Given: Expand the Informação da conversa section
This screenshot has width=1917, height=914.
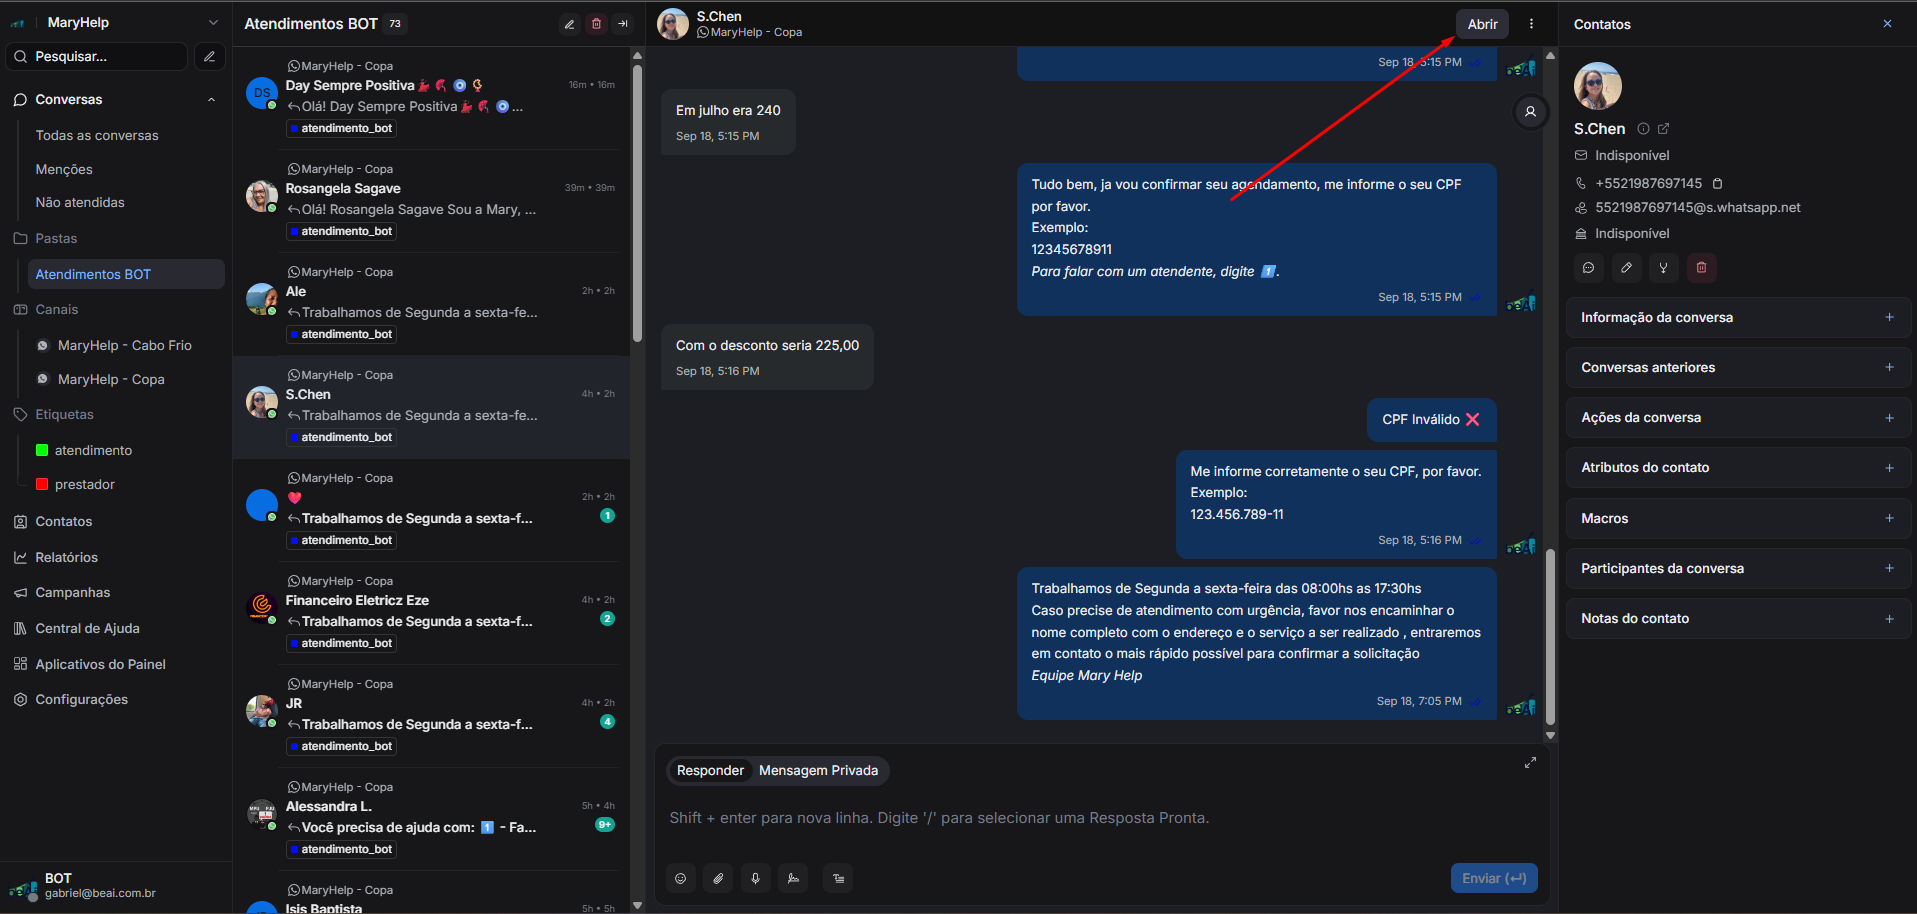Looking at the screenshot, I should point(1889,318).
